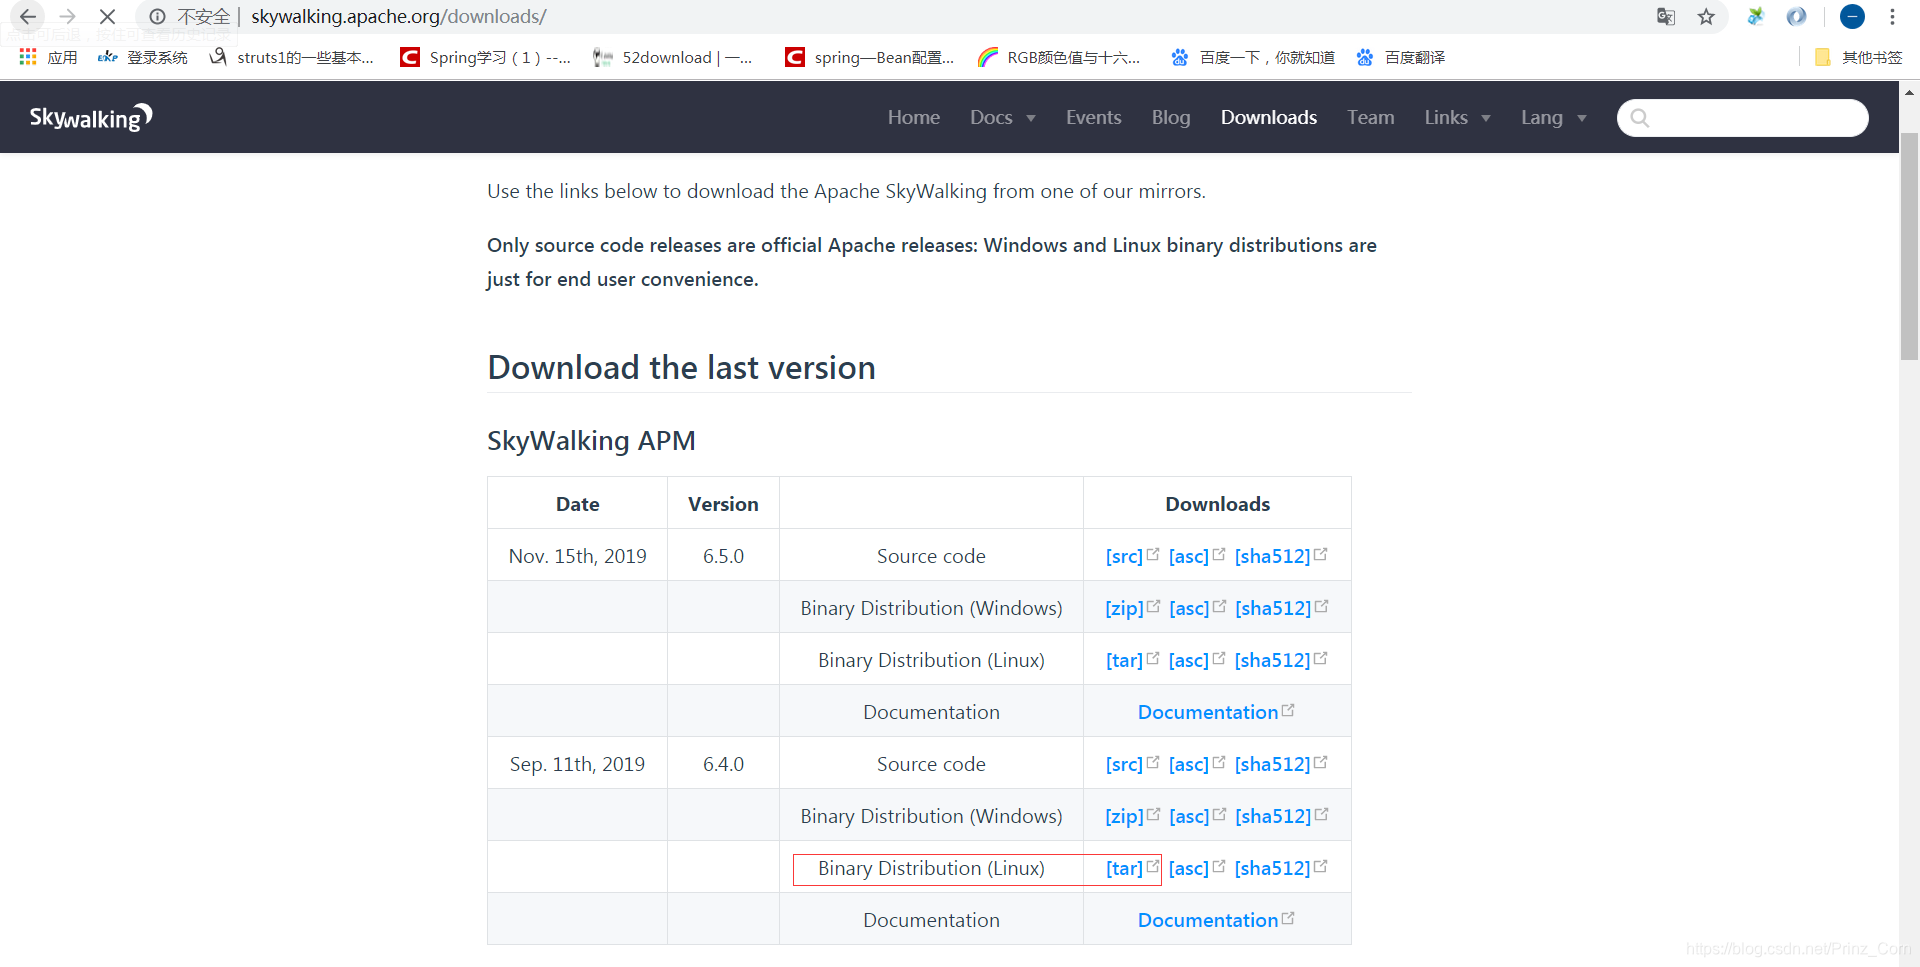The image size is (1920, 967).
Task: Click the page vertical scrollbar thumb
Action: 1909,246
